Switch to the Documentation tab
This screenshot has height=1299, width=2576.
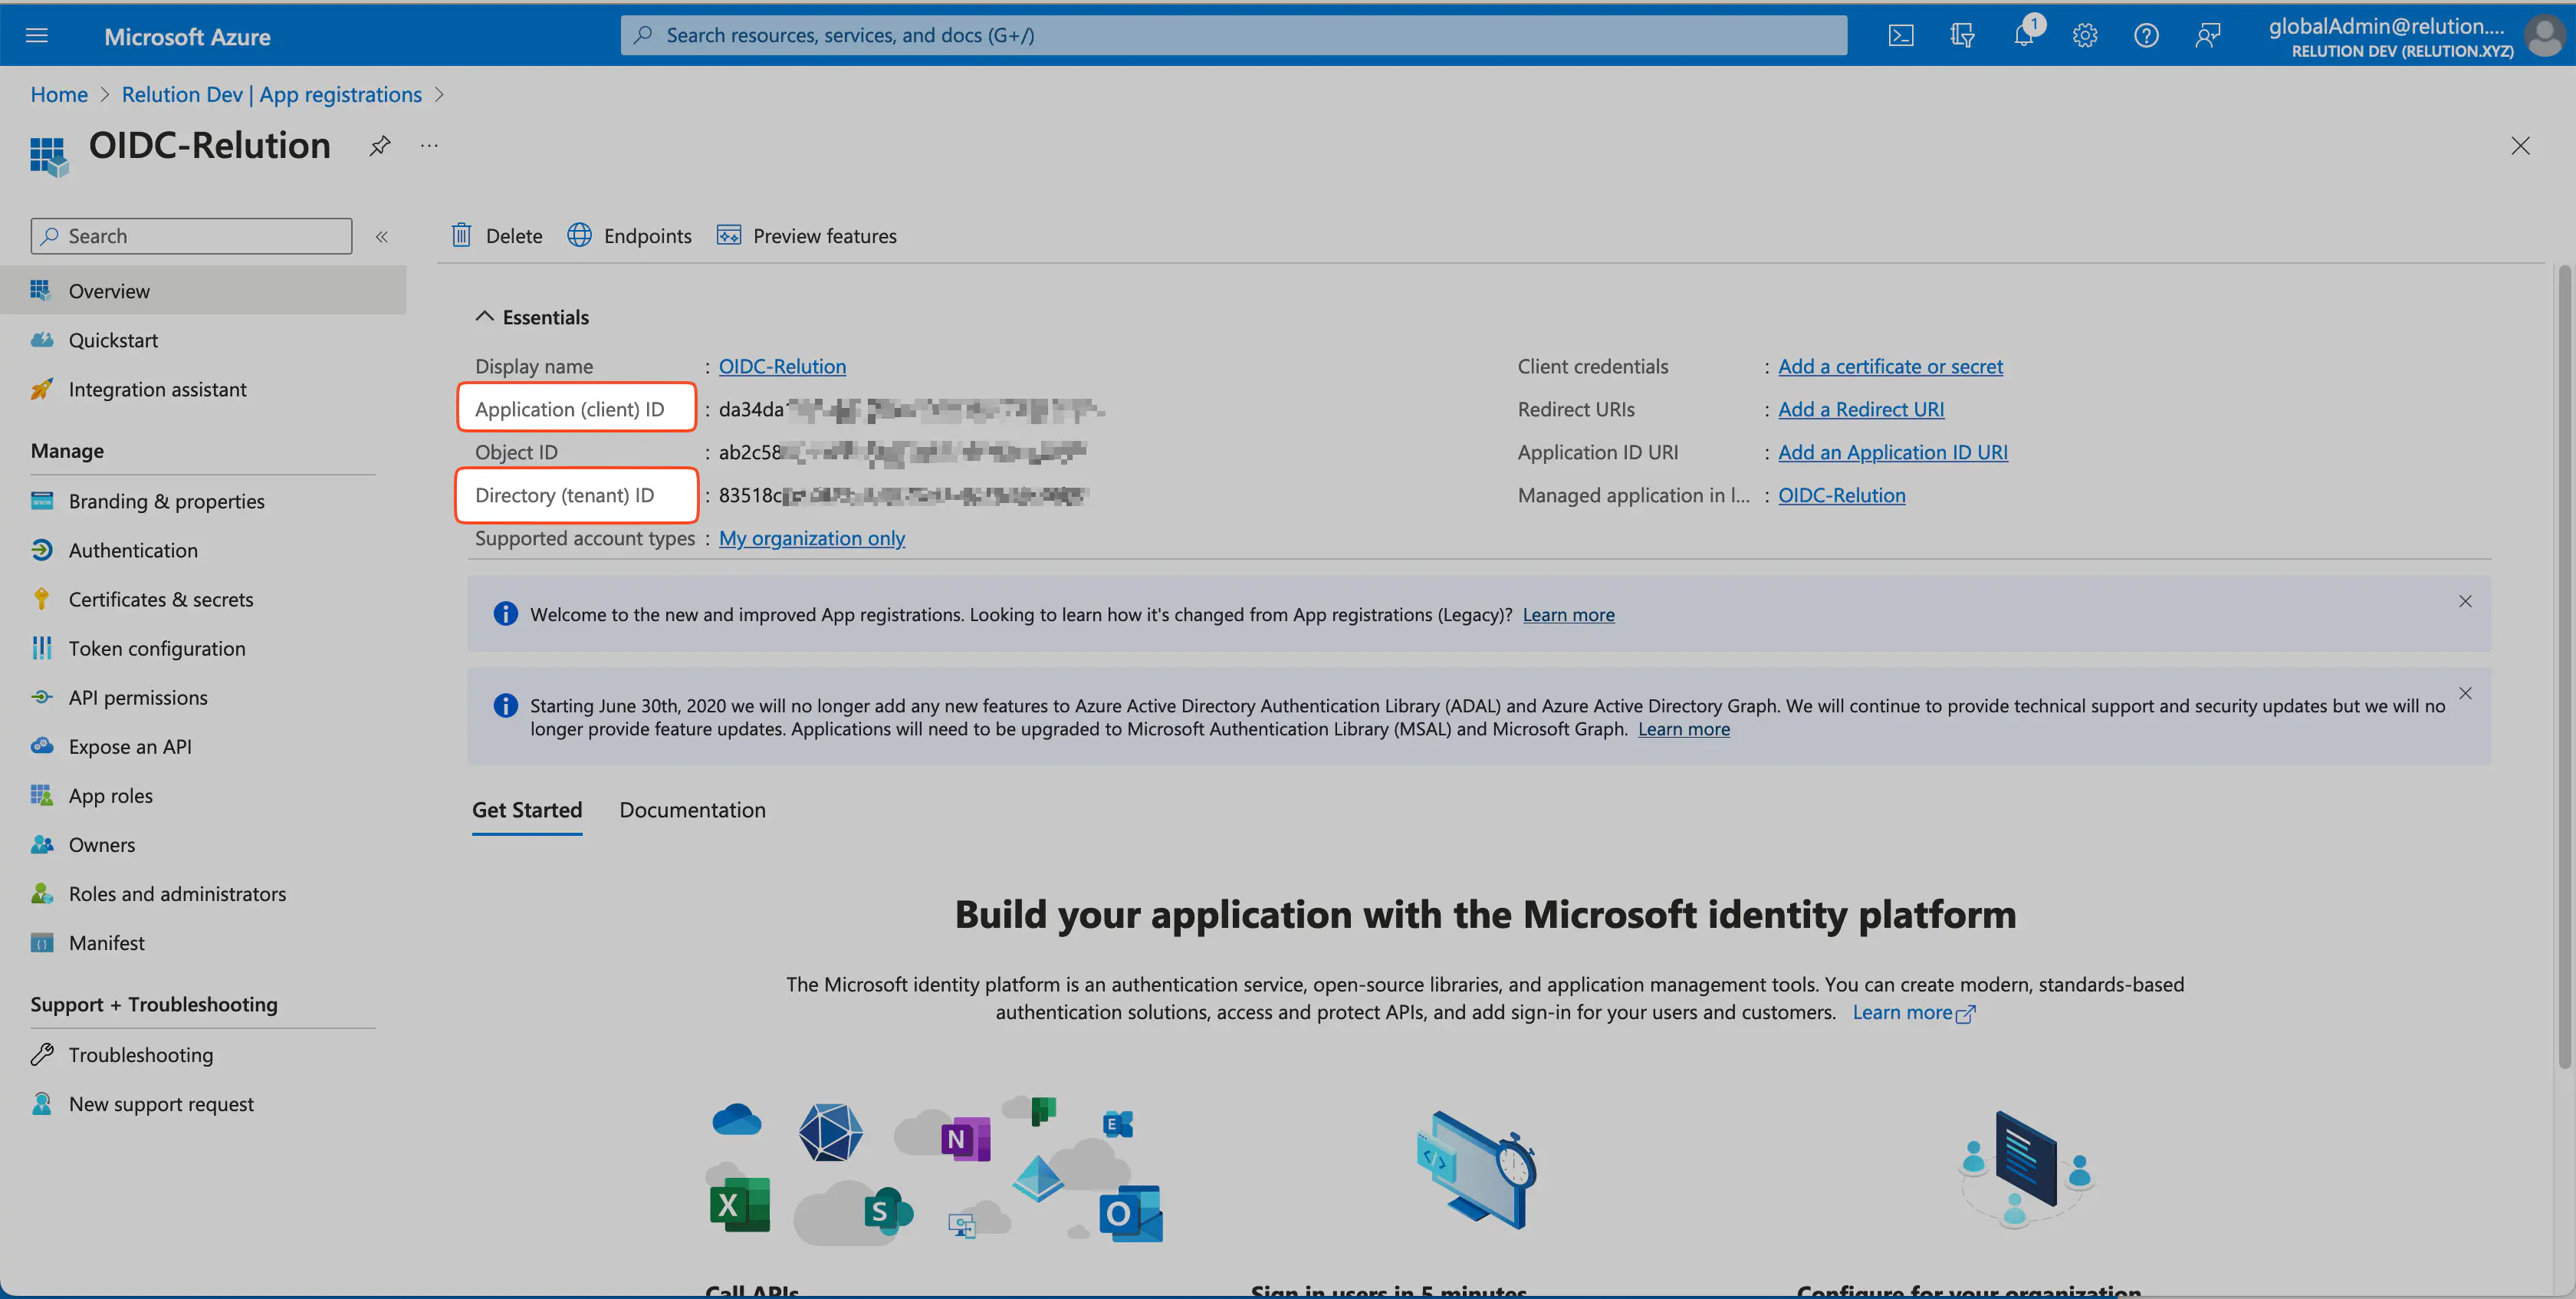692,810
